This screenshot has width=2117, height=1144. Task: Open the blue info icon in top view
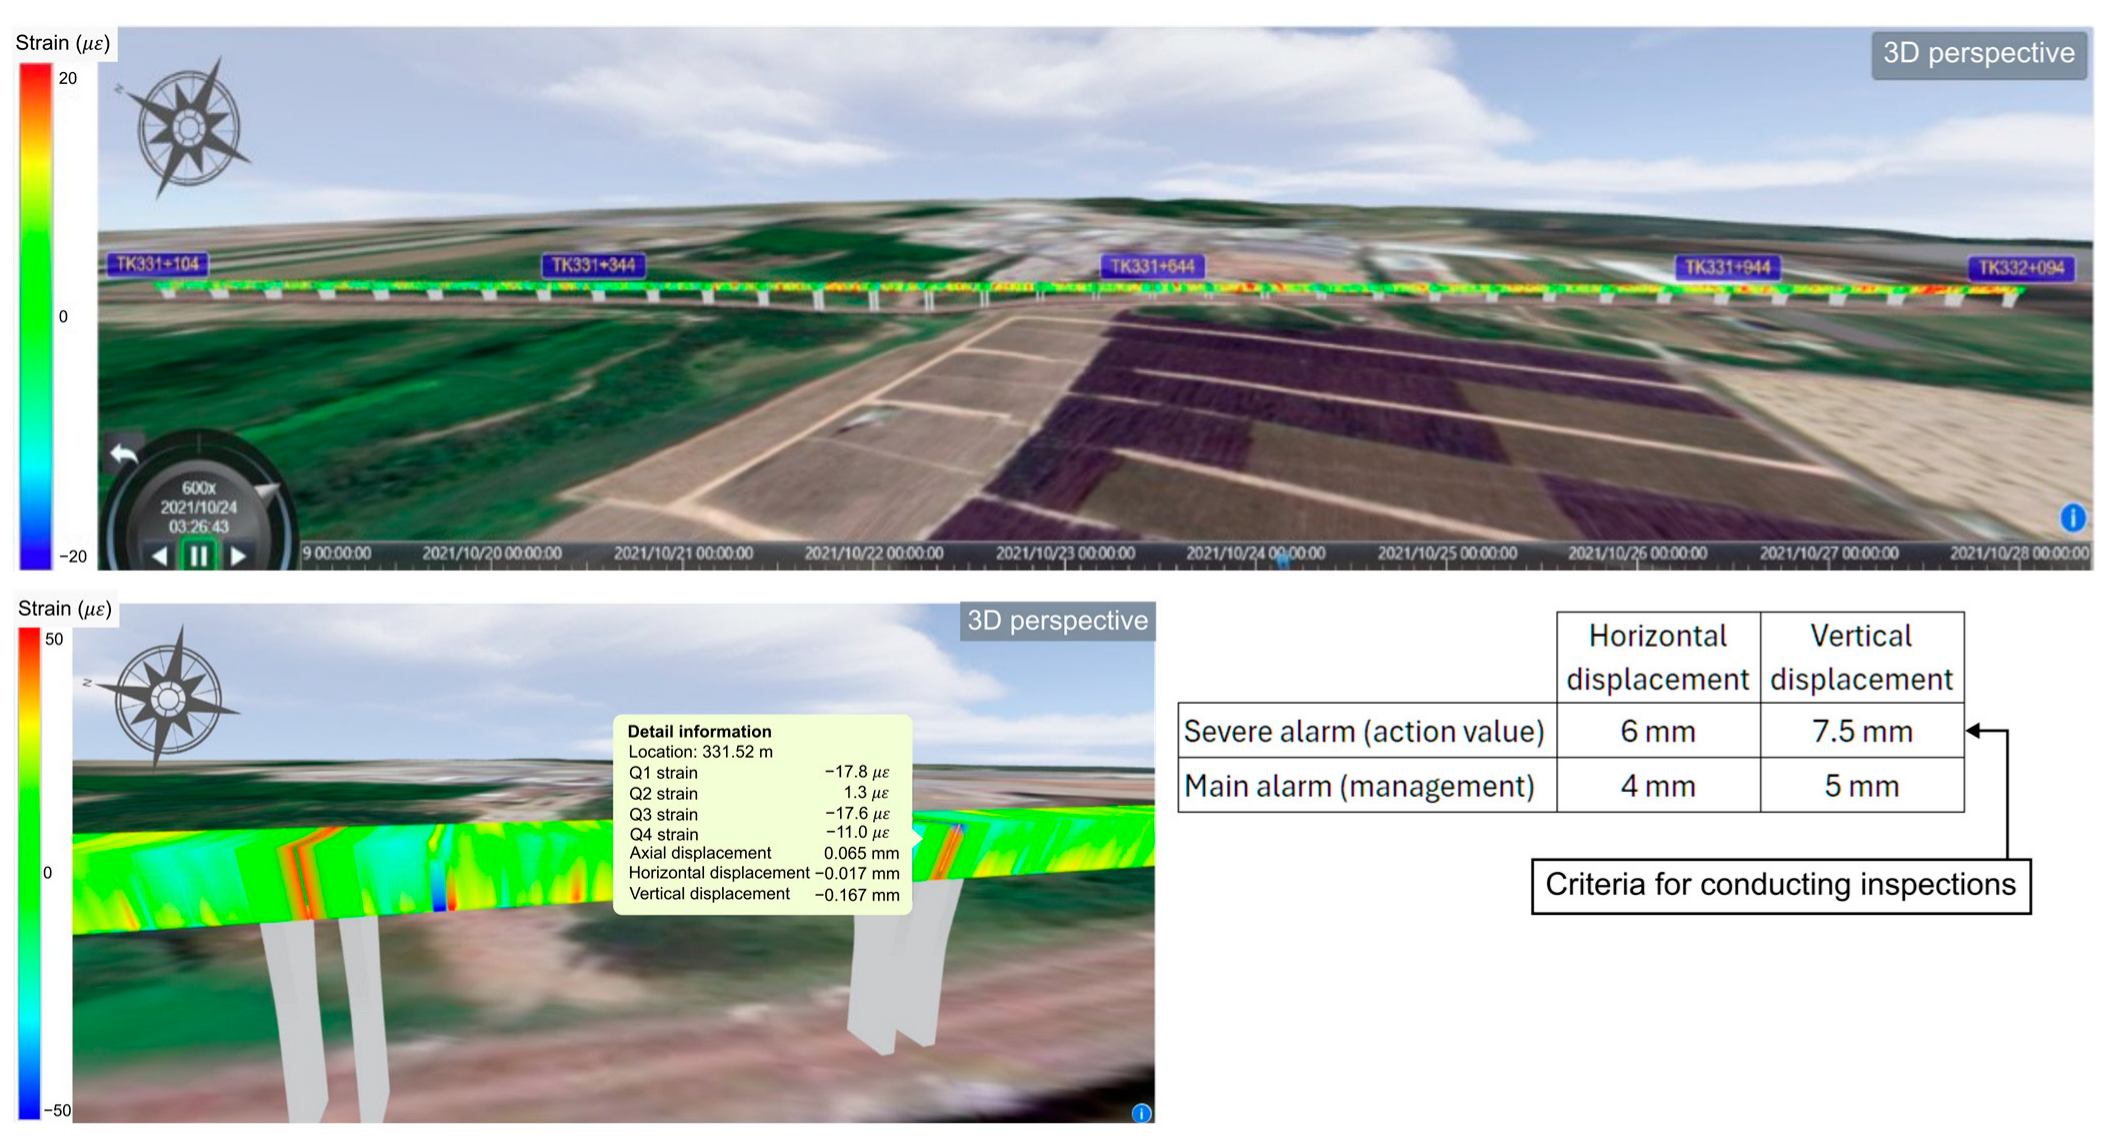coord(2072,517)
